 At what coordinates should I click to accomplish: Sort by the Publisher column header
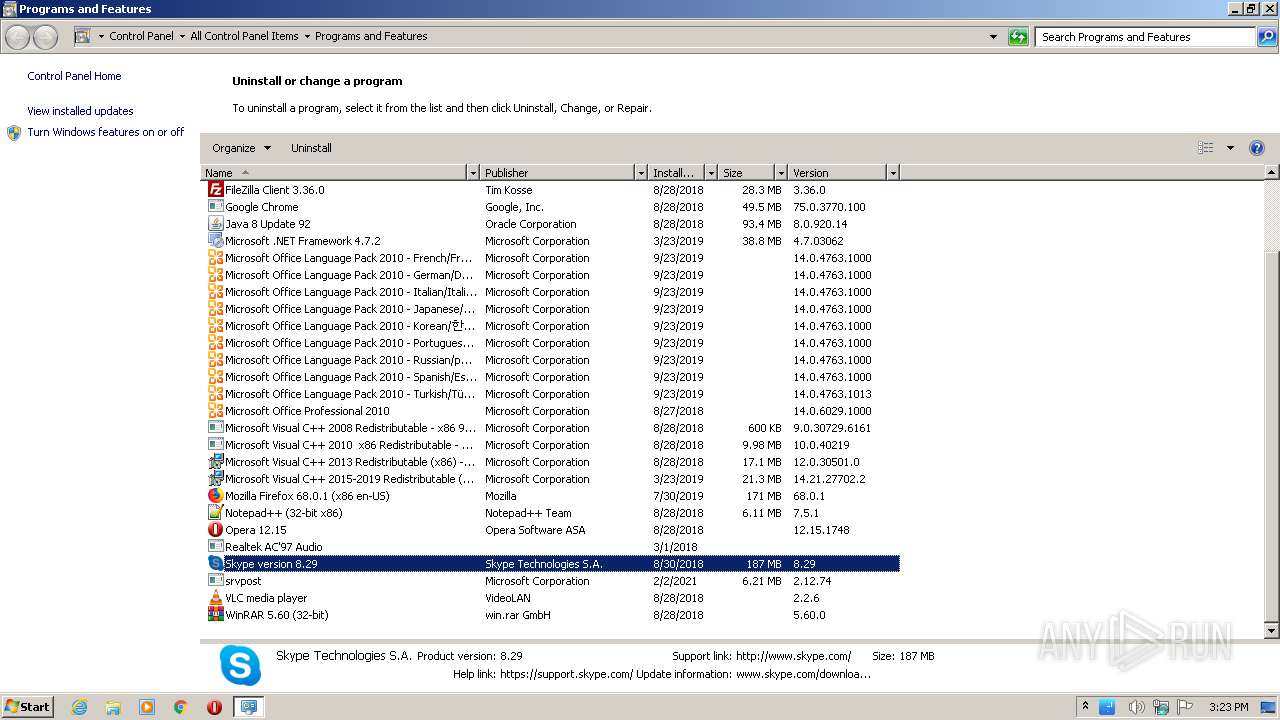click(x=558, y=173)
